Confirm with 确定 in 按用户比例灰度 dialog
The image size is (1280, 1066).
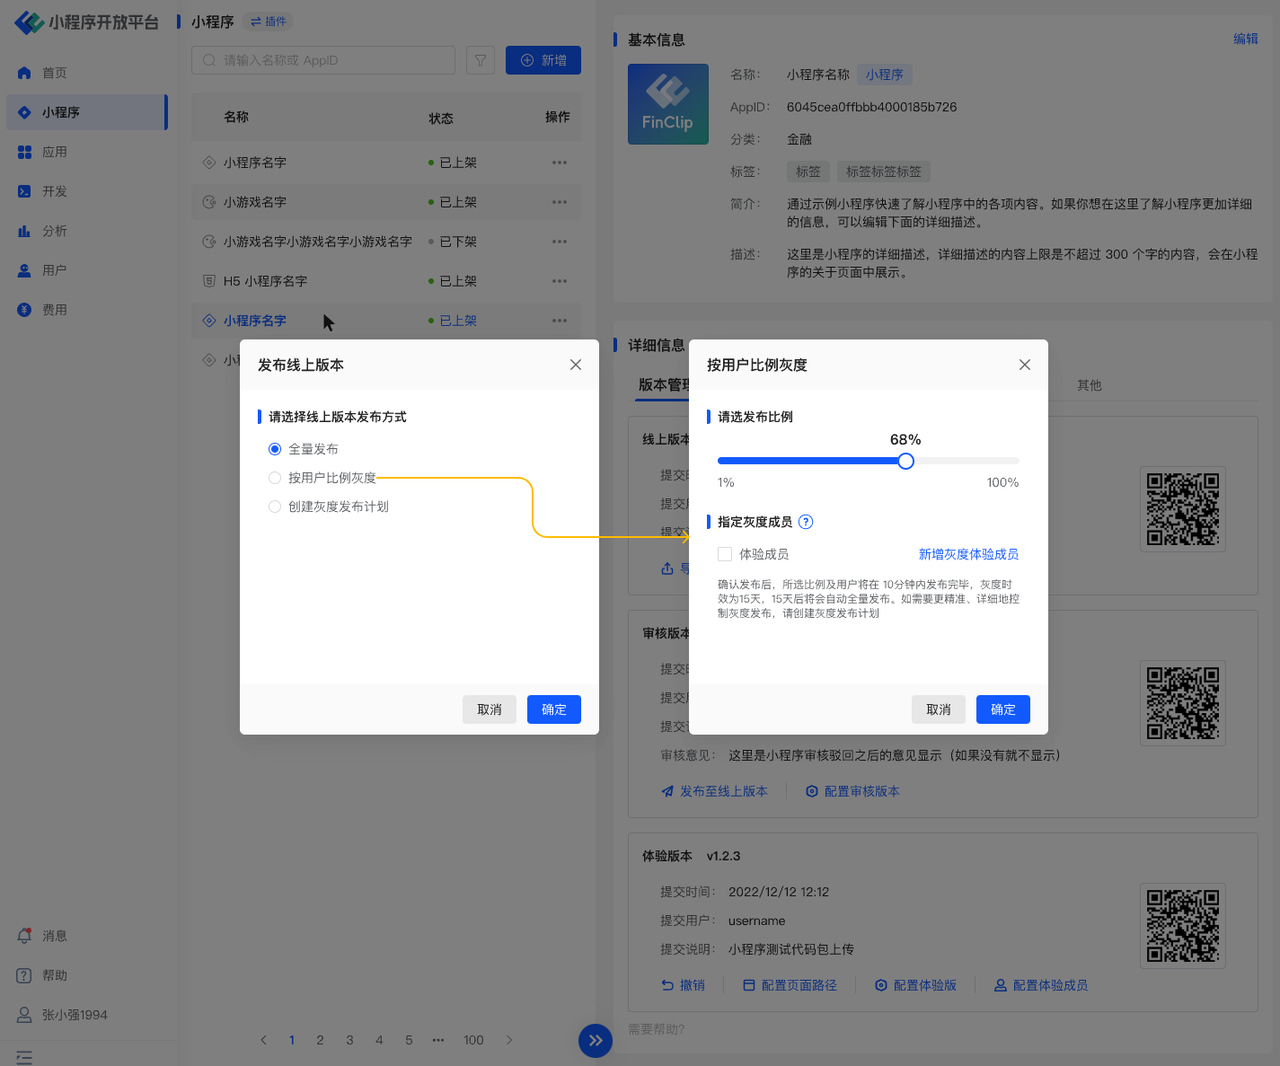coord(1003,709)
